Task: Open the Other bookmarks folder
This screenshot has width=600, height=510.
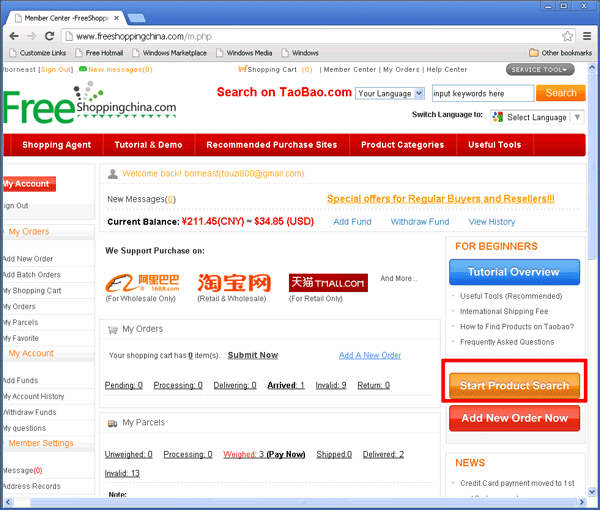Action: click(560, 52)
